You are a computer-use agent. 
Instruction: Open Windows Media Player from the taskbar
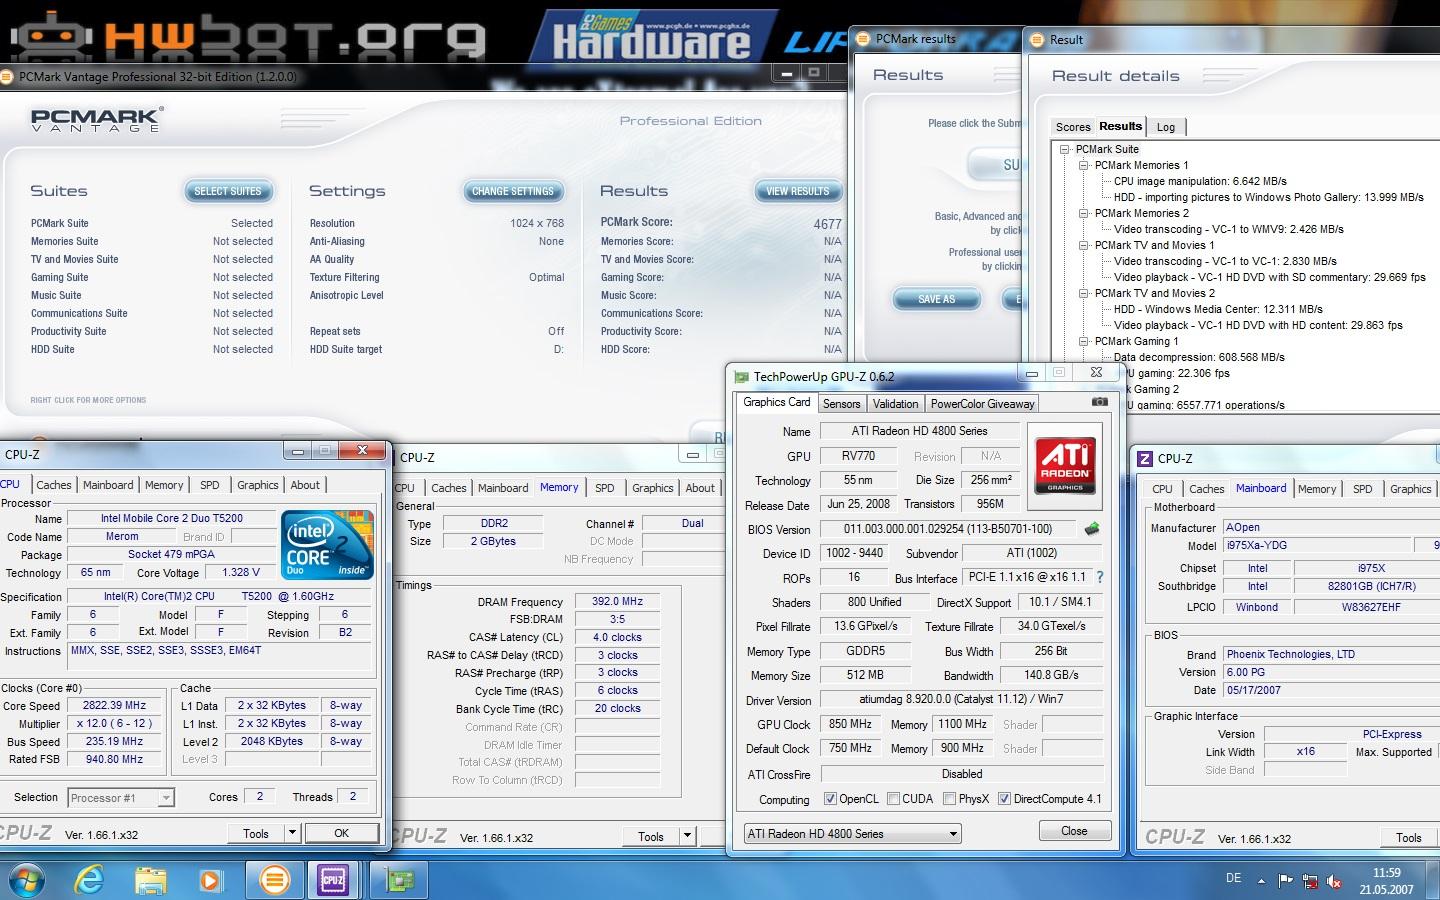[210, 881]
